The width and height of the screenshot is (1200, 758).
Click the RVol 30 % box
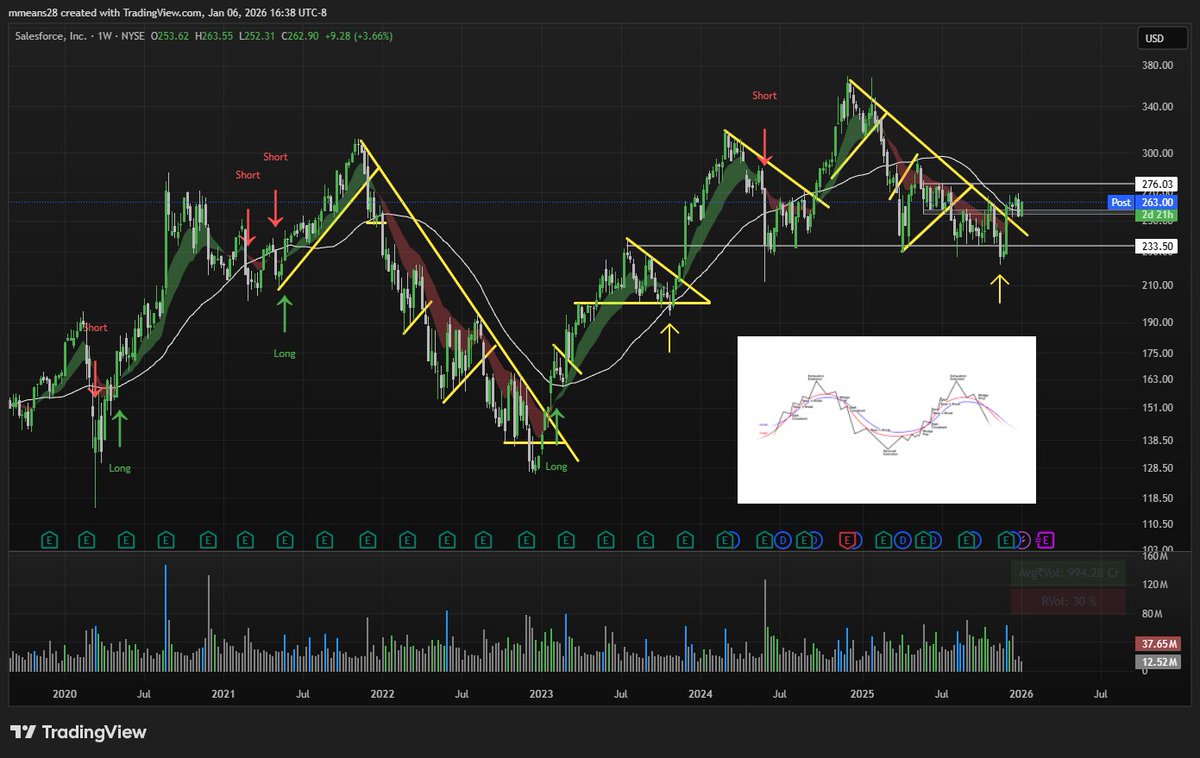pyautogui.click(x=1068, y=601)
